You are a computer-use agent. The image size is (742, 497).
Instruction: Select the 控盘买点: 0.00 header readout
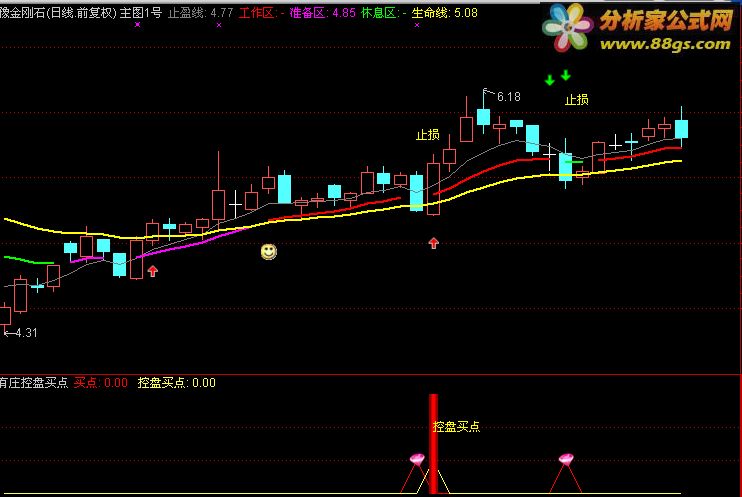(177, 382)
